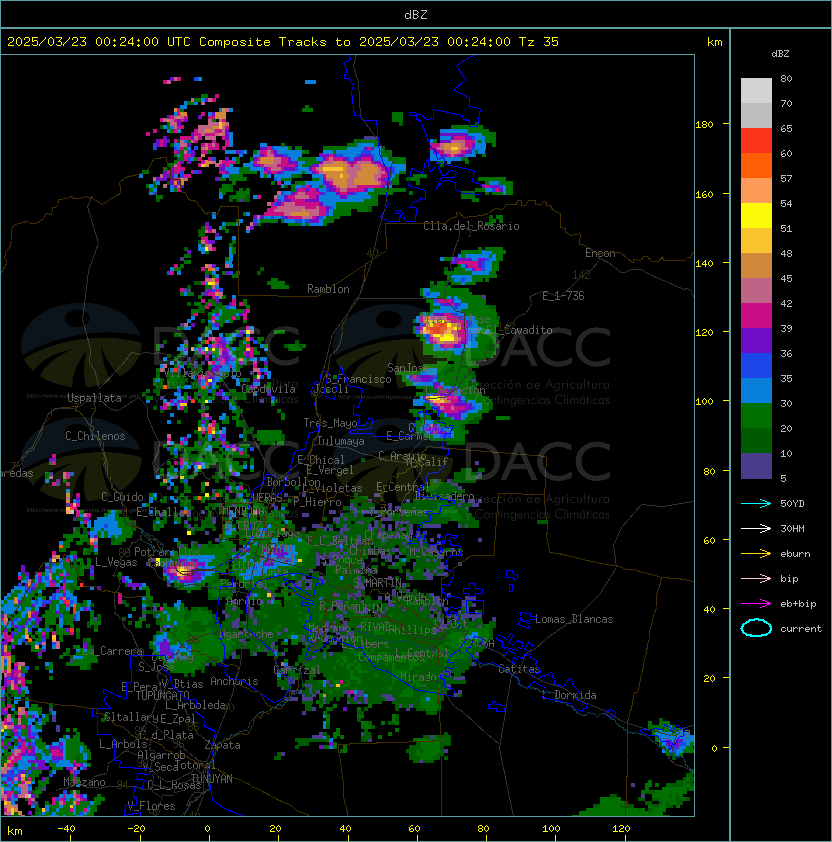Click the 120 mark on horizontal axis
The height and width of the screenshot is (842, 832).
(x=620, y=829)
